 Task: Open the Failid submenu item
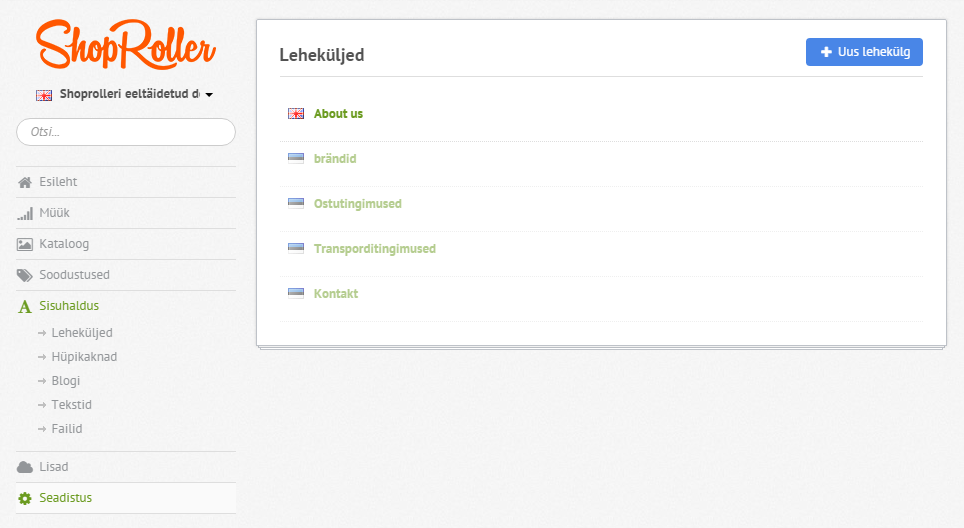coord(66,428)
